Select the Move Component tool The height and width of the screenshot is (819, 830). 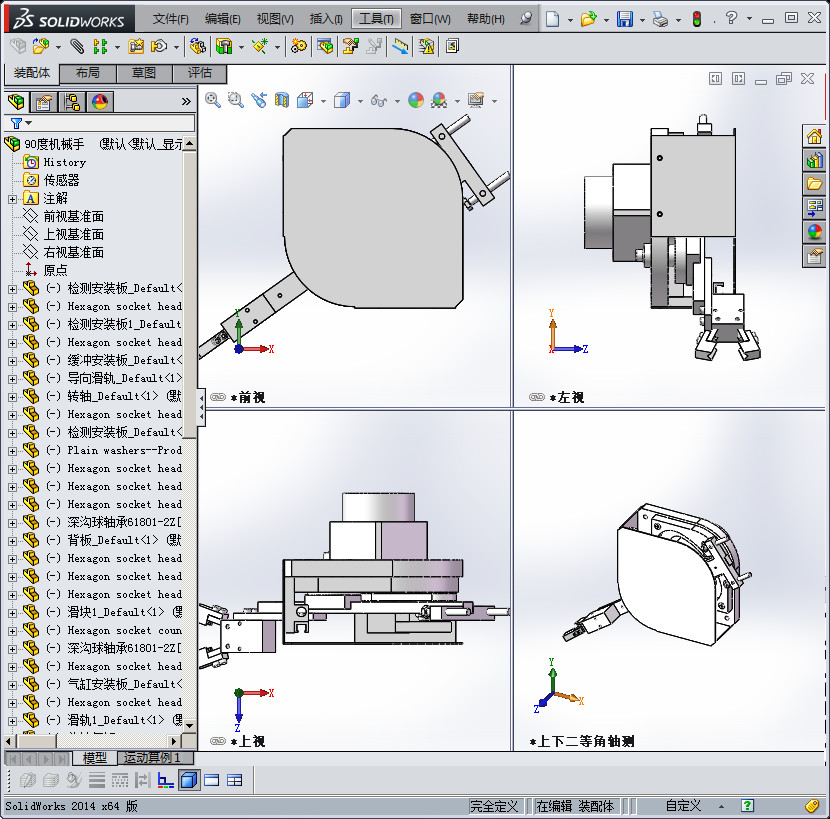coord(159,47)
